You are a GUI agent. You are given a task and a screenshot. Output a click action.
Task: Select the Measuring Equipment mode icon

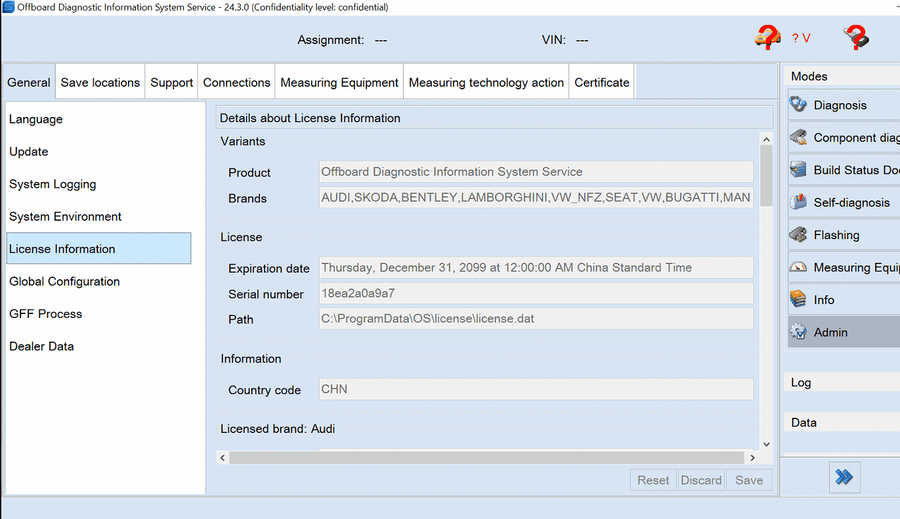(798, 268)
